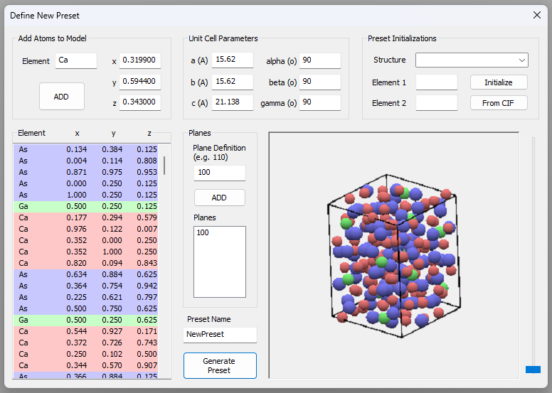This screenshot has width=552, height=393.
Task: Click the beta (o) angle field
Action: pos(320,81)
